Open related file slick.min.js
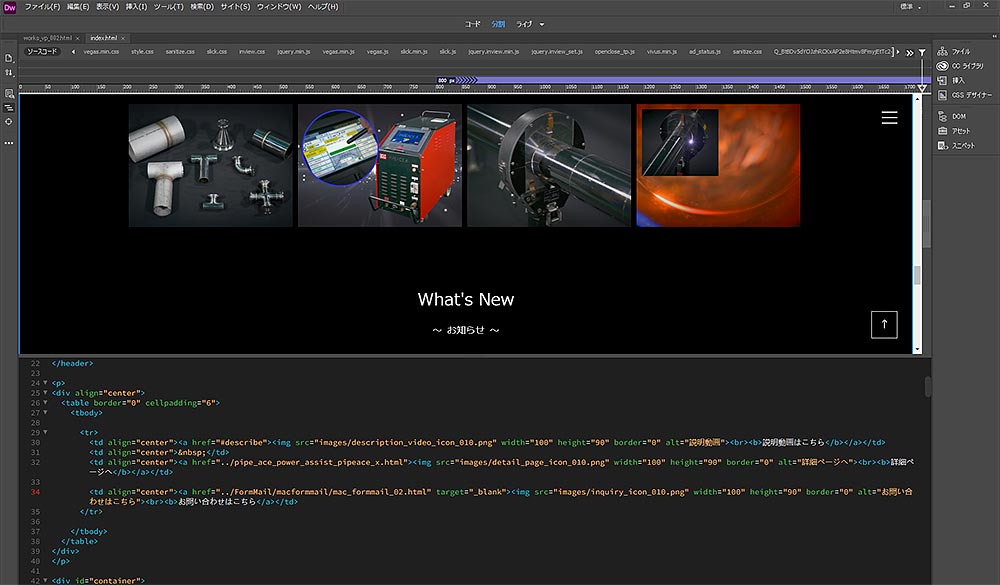Image resolution: width=1000 pixels, height=585 pixels. (414, 52)
